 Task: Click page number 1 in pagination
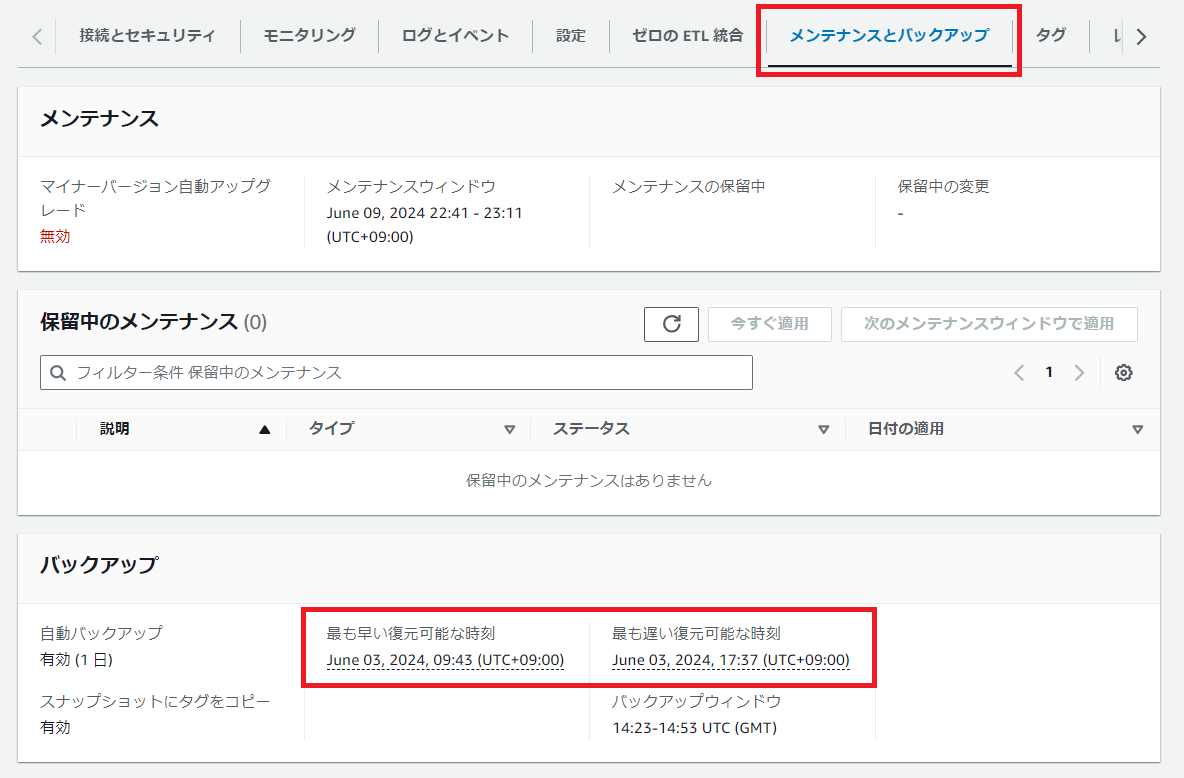pos(1049,372)
